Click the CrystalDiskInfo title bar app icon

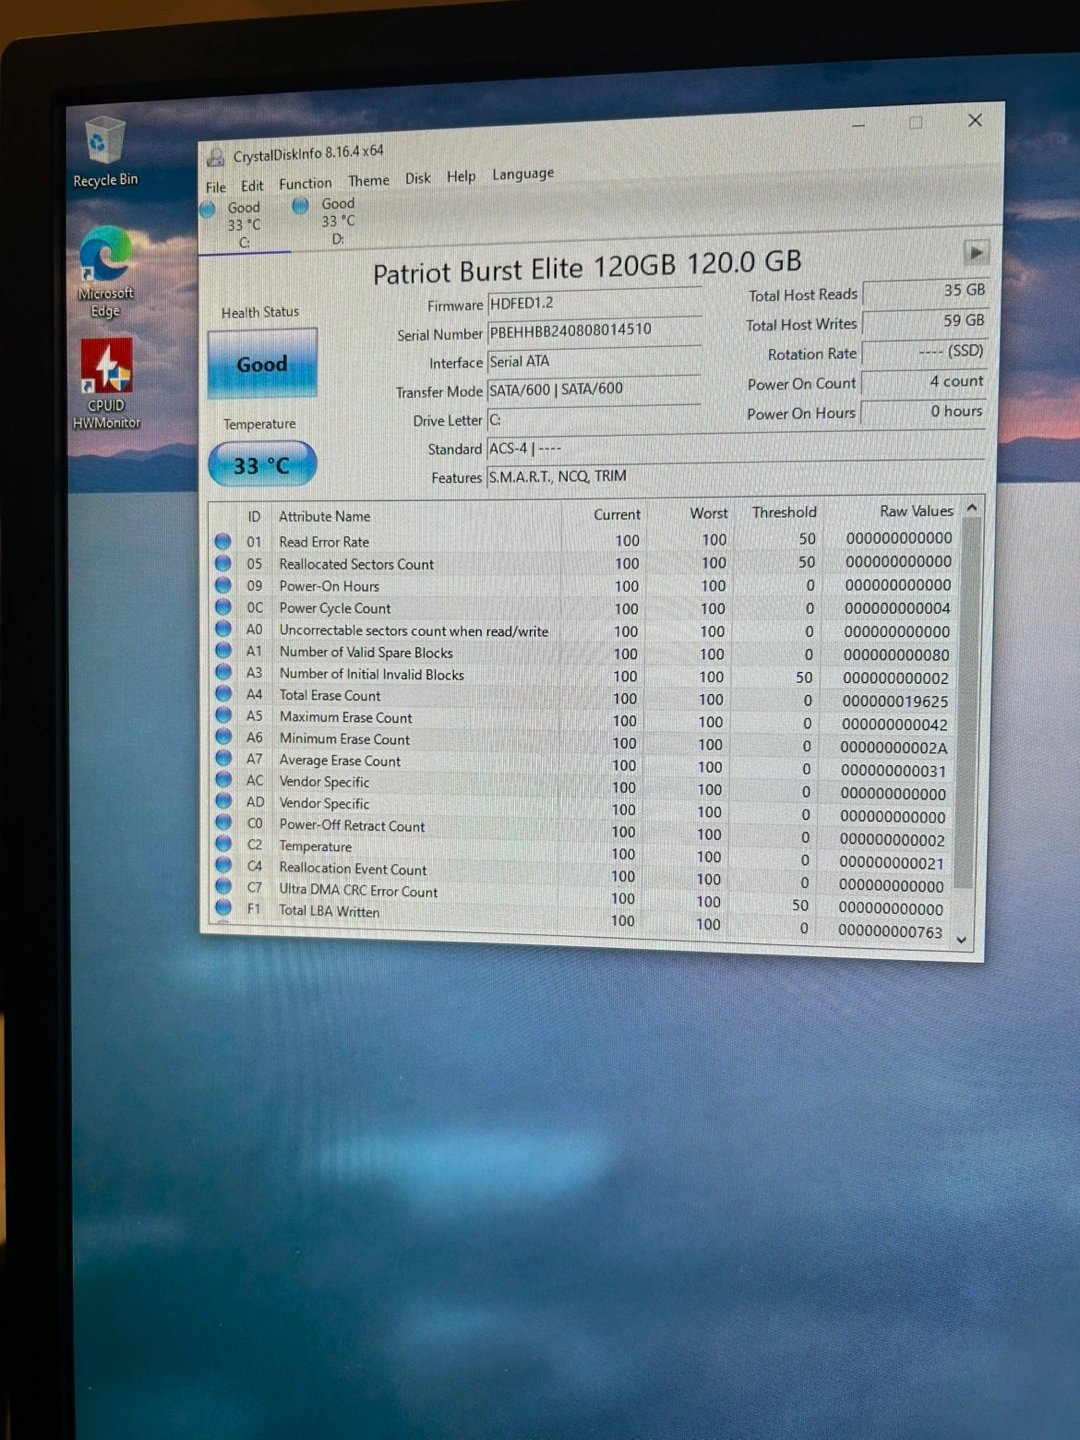click(x=215, y=157)
